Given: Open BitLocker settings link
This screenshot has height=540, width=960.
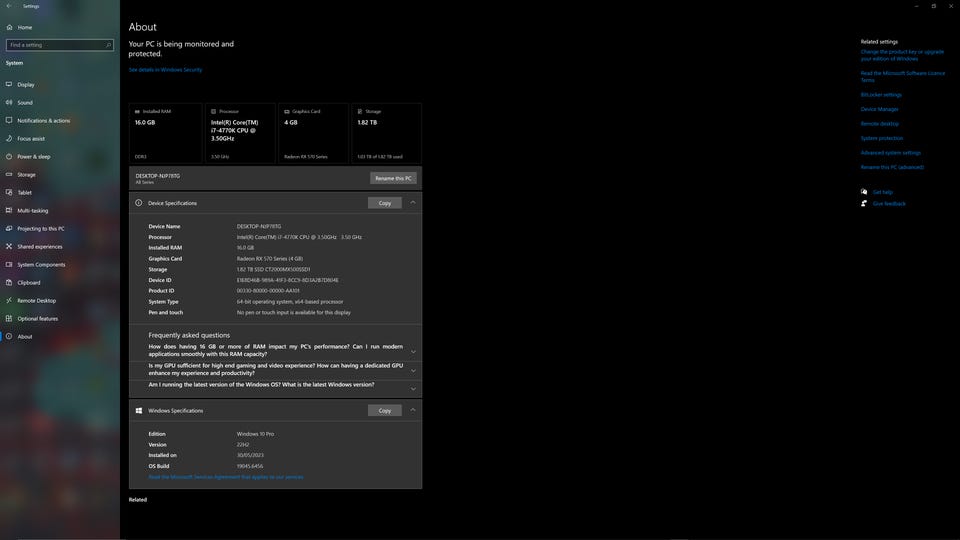Looking at the screenshot, I should (x=881, y=95).
